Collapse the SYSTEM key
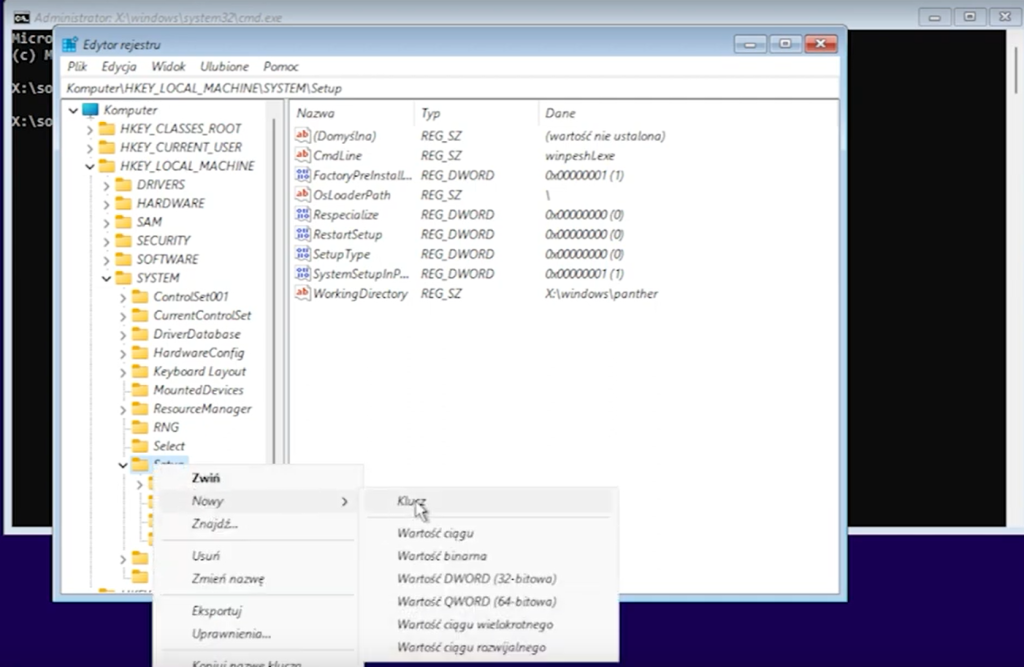The image size is (1024, 667). (x=106, y=278)
